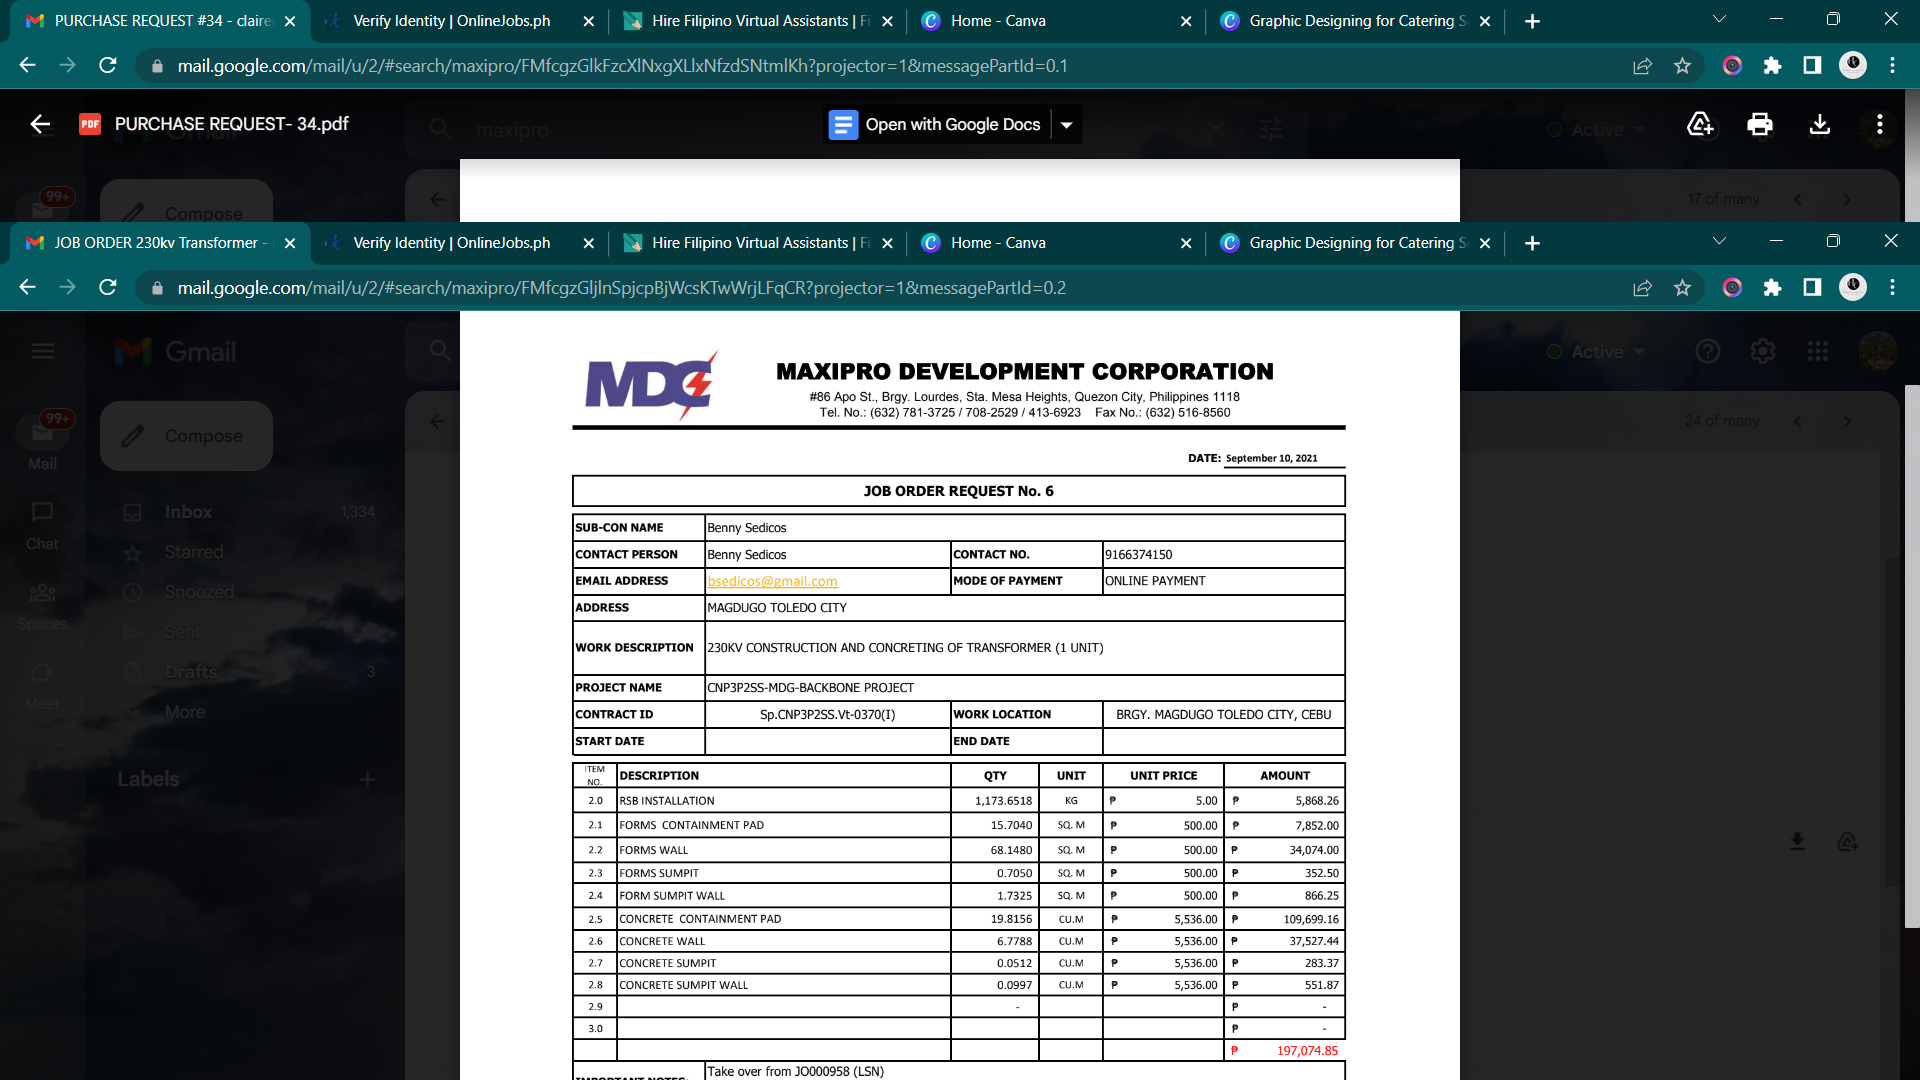Open tab search chevron in lower window
1920x1080 pixels.
click(1719, 241)
